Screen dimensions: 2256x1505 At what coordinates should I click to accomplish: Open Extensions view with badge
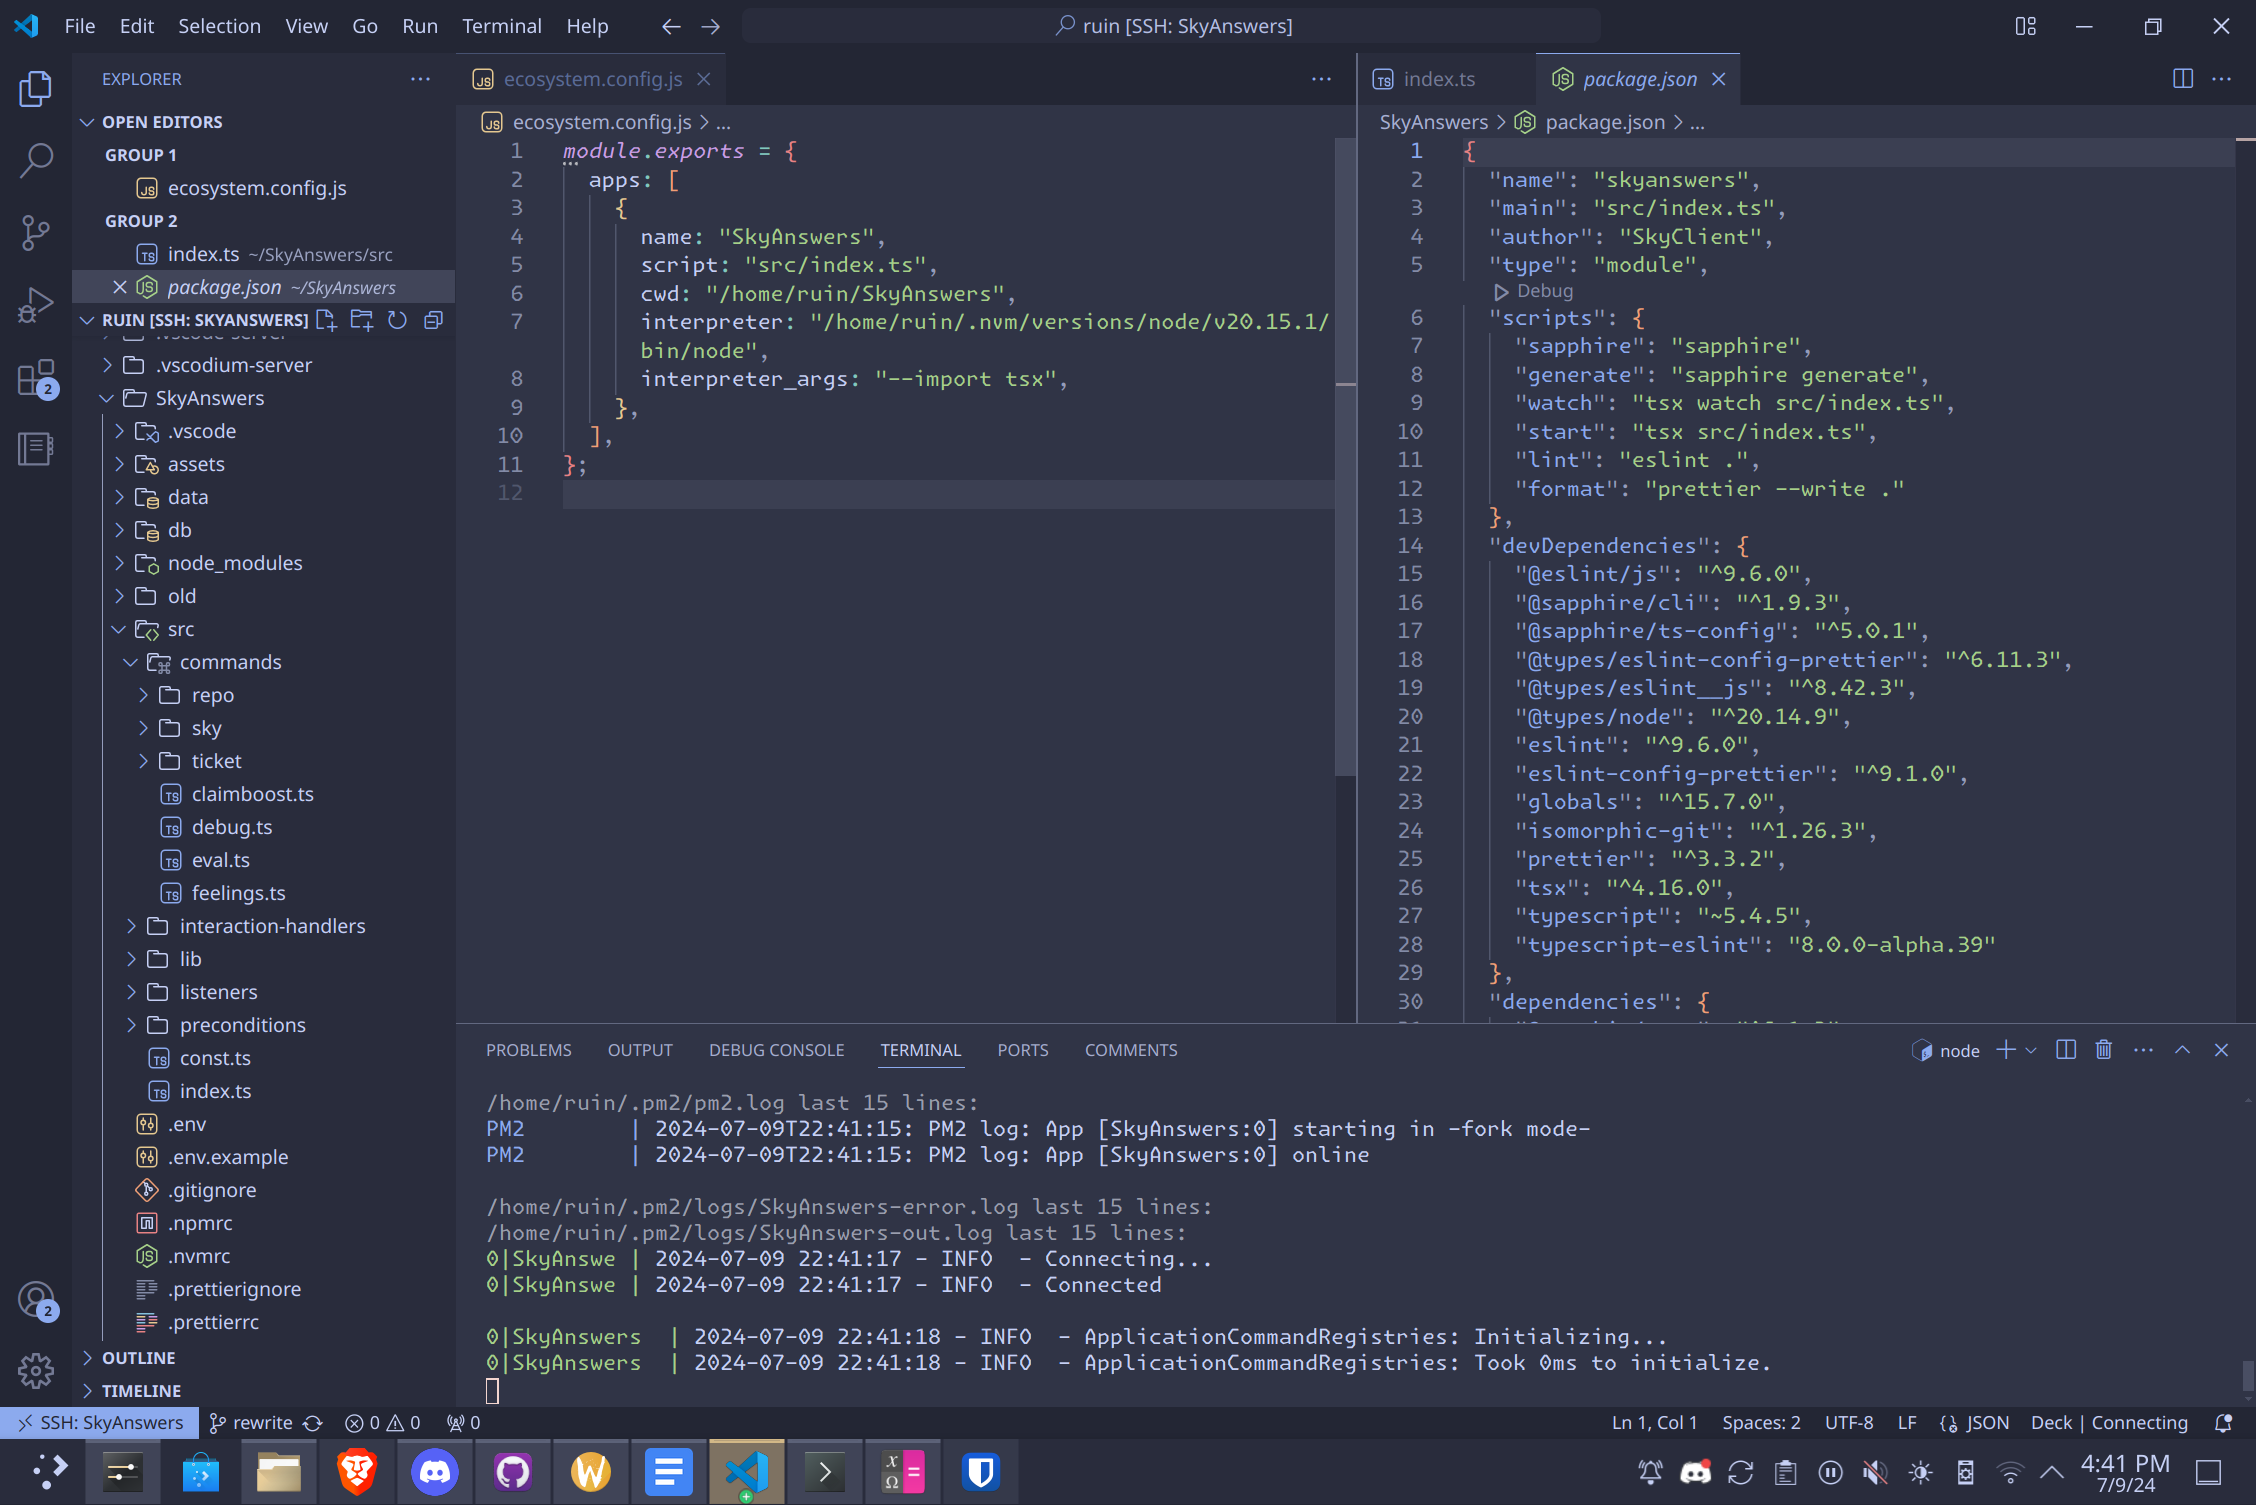[36, 378]
